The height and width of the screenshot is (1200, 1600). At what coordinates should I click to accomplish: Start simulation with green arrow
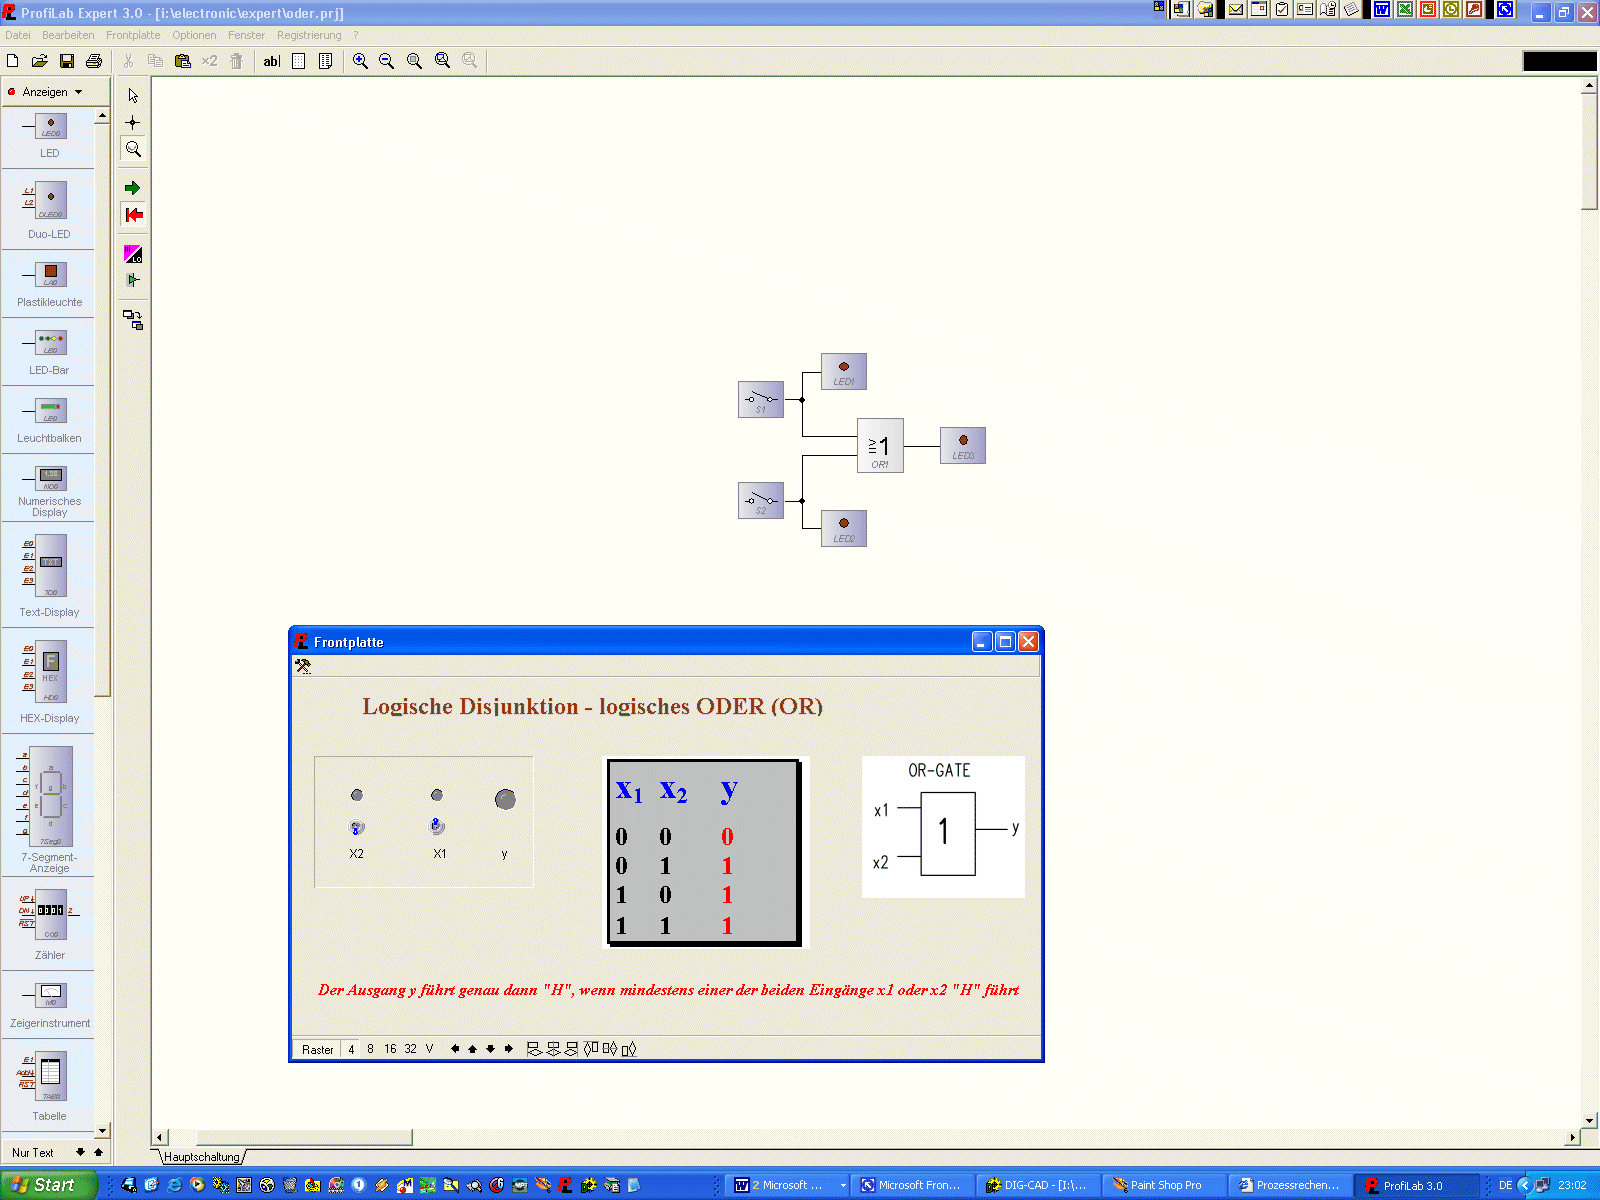point(133,188)
